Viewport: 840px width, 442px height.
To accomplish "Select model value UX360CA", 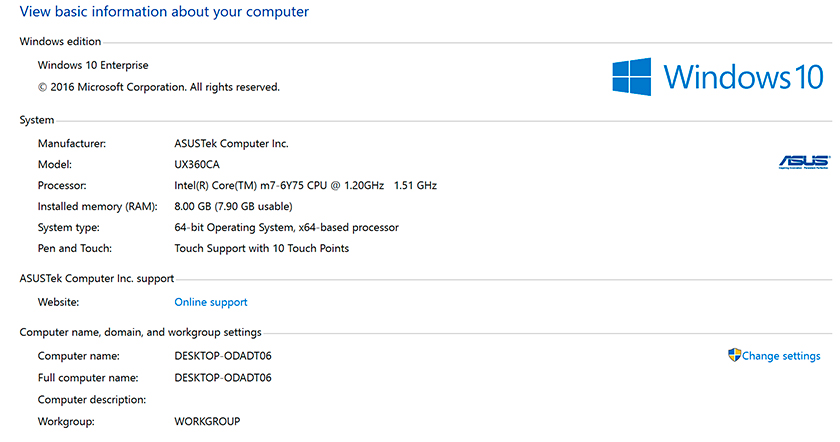I will pyautogui.click(x=197, y=164).
